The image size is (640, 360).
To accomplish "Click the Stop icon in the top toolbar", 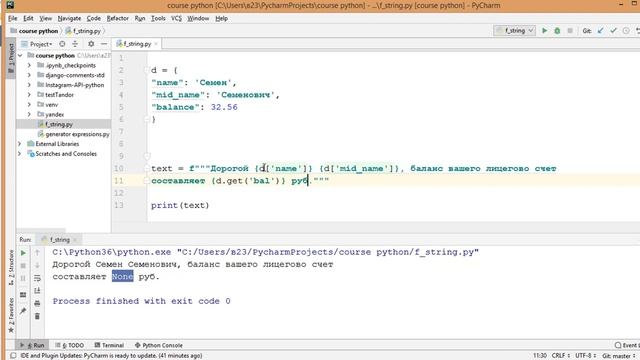I will pos(570,31).
